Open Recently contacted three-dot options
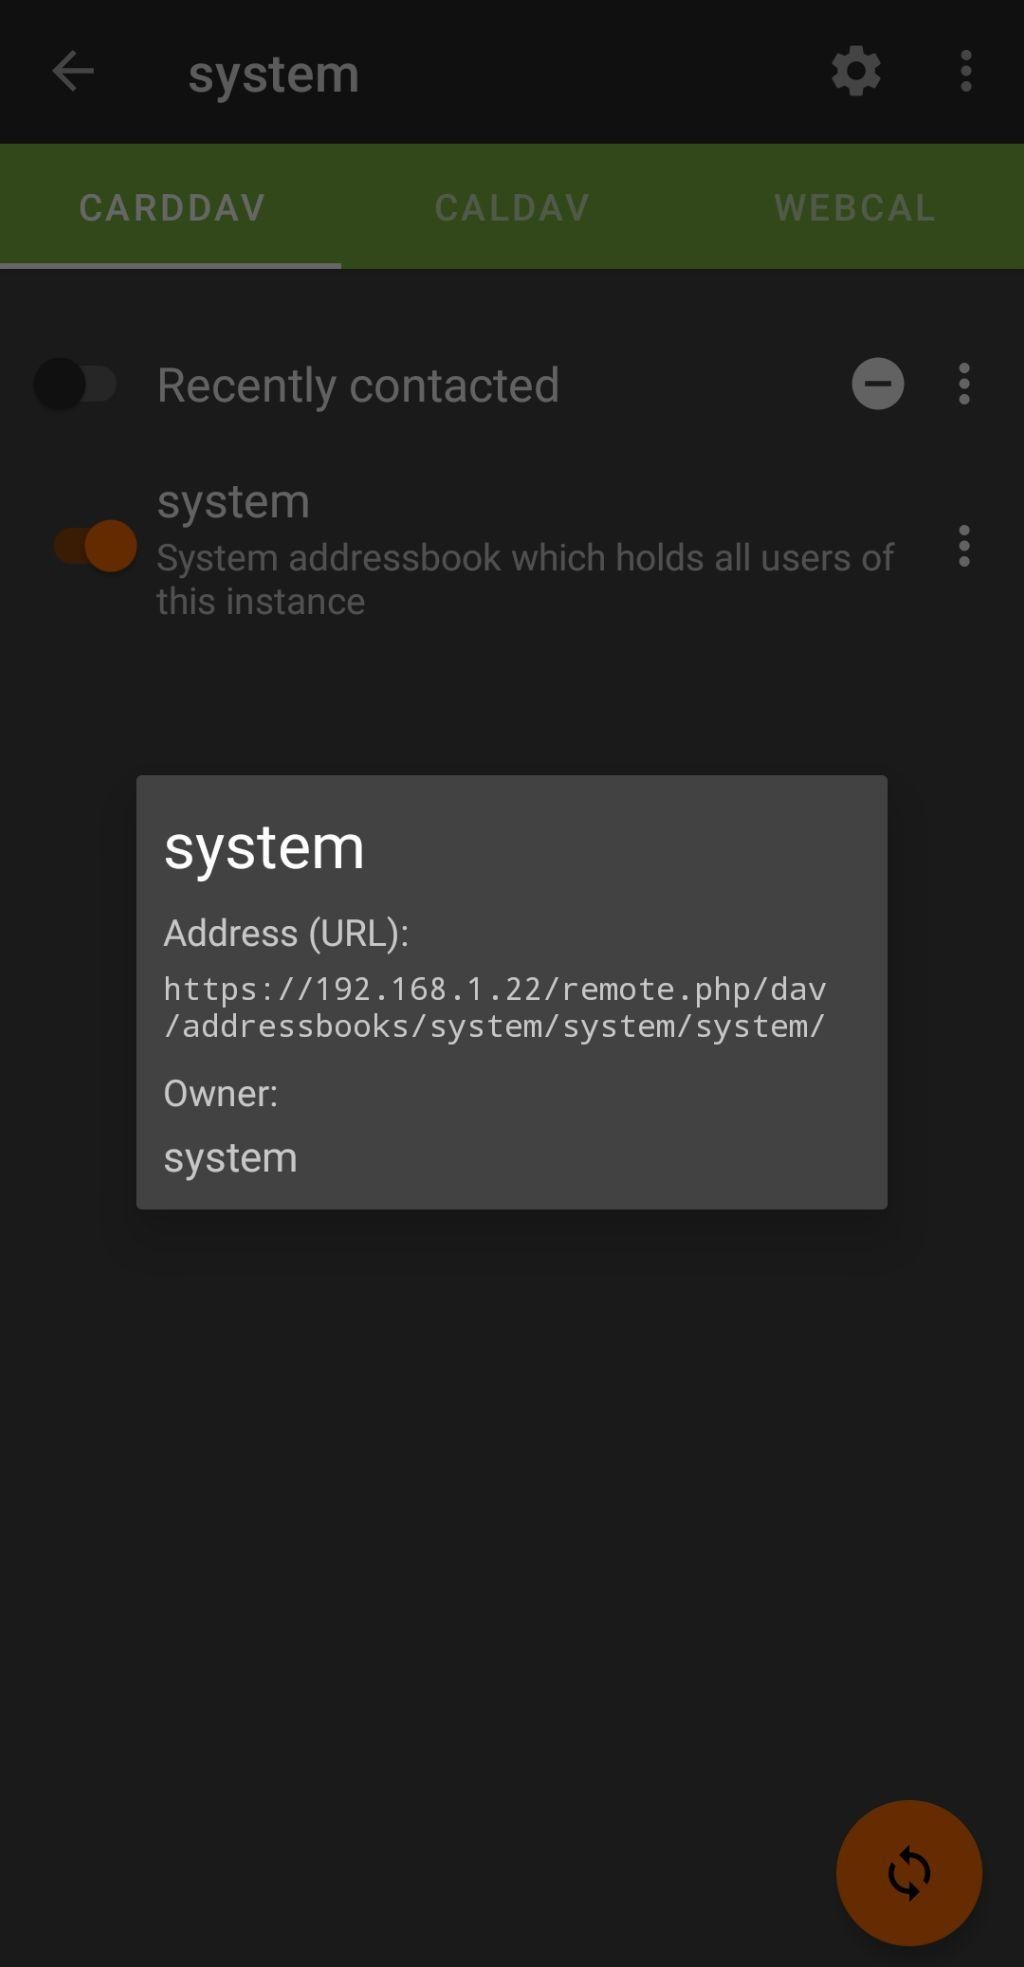The image size is (1024, 1967). click(x=964, y=384)
